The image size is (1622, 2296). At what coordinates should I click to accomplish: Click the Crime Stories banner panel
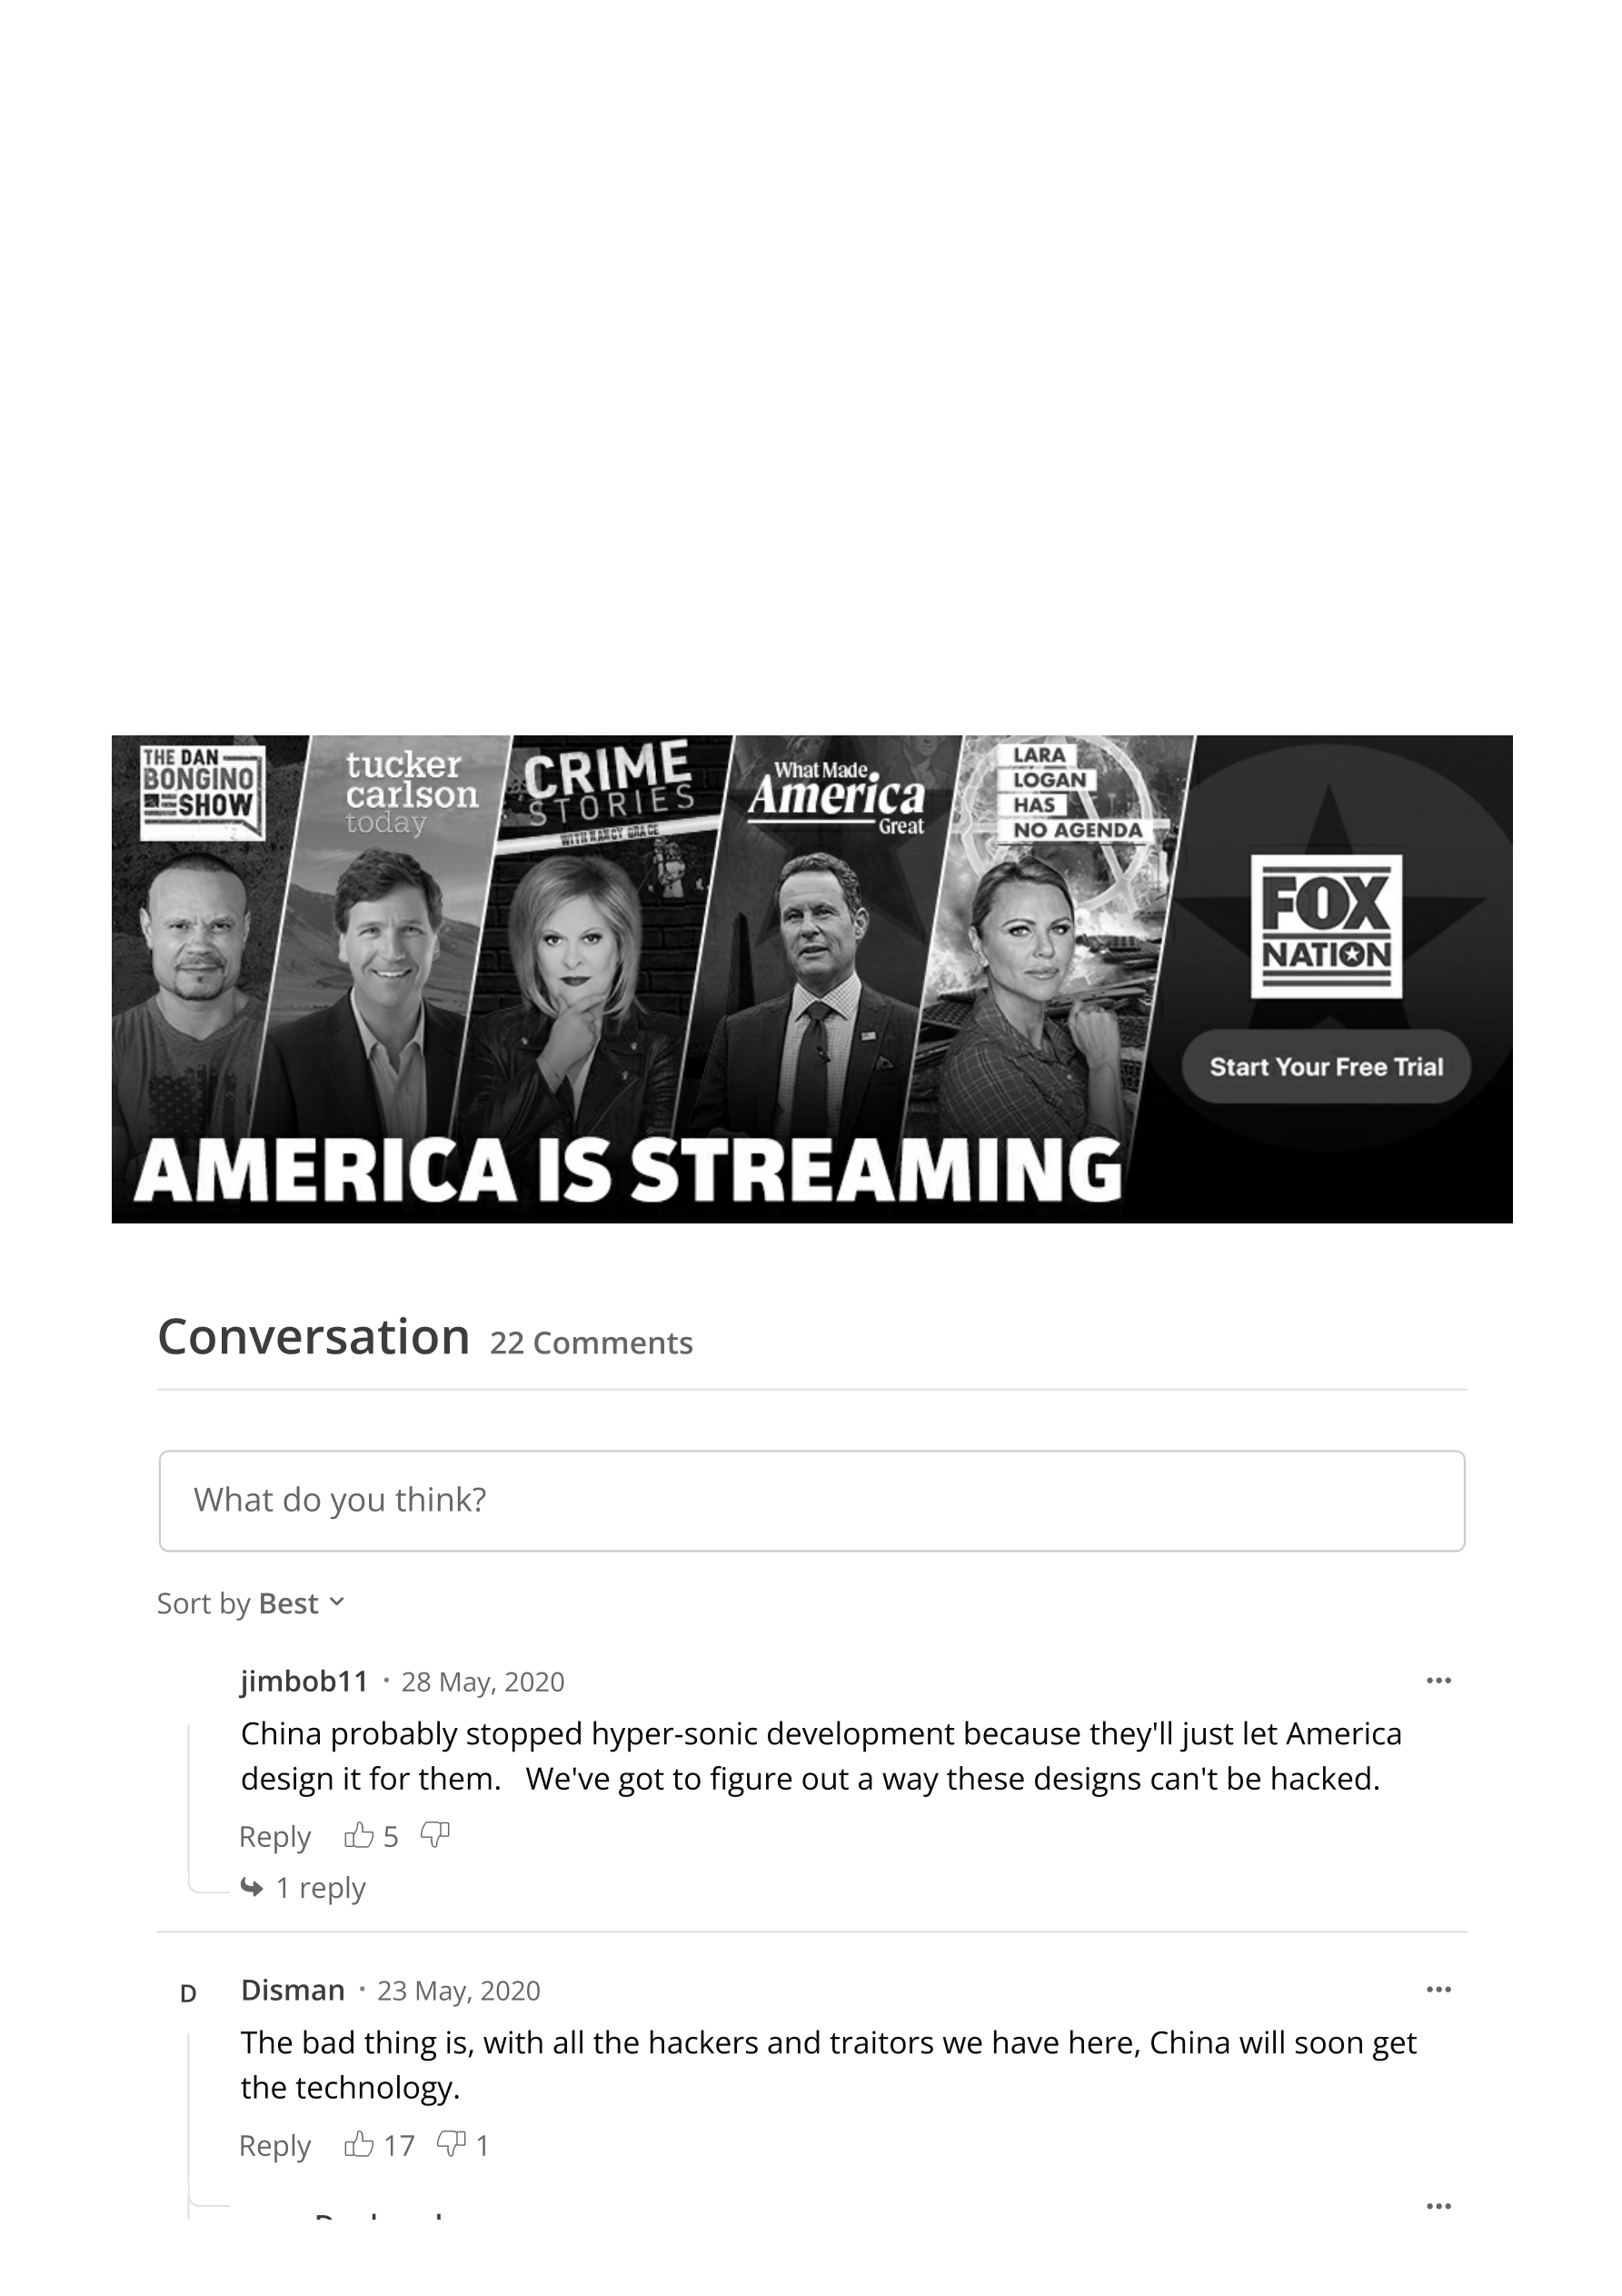(600, 935)
